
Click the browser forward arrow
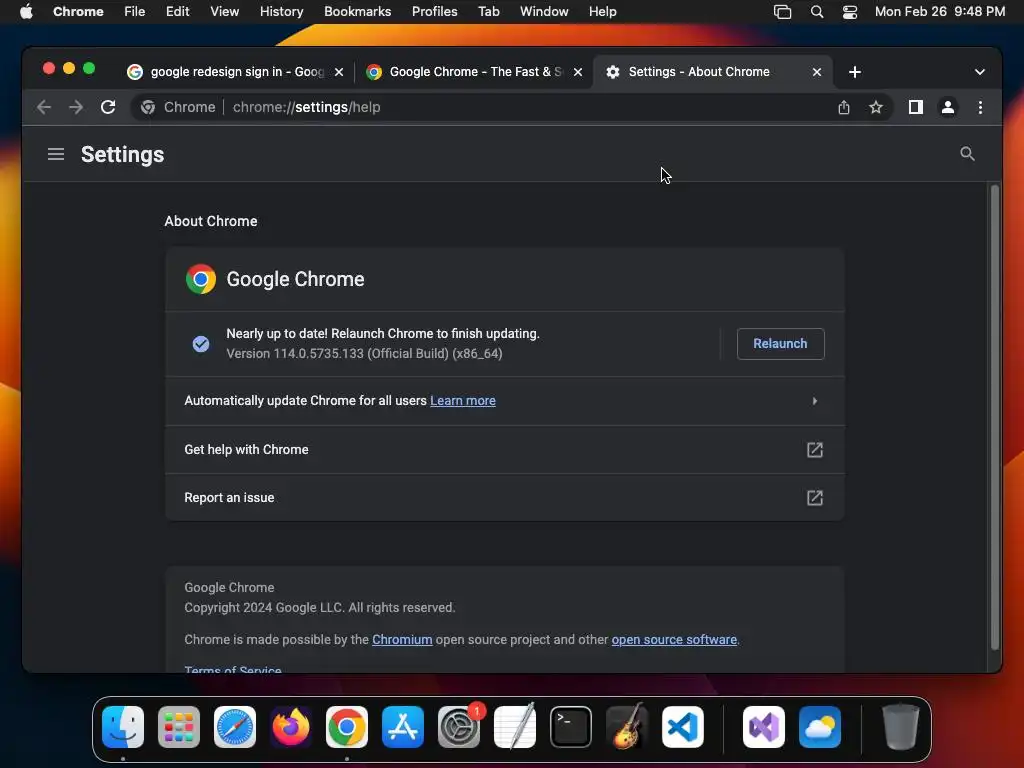click(76, 107)
